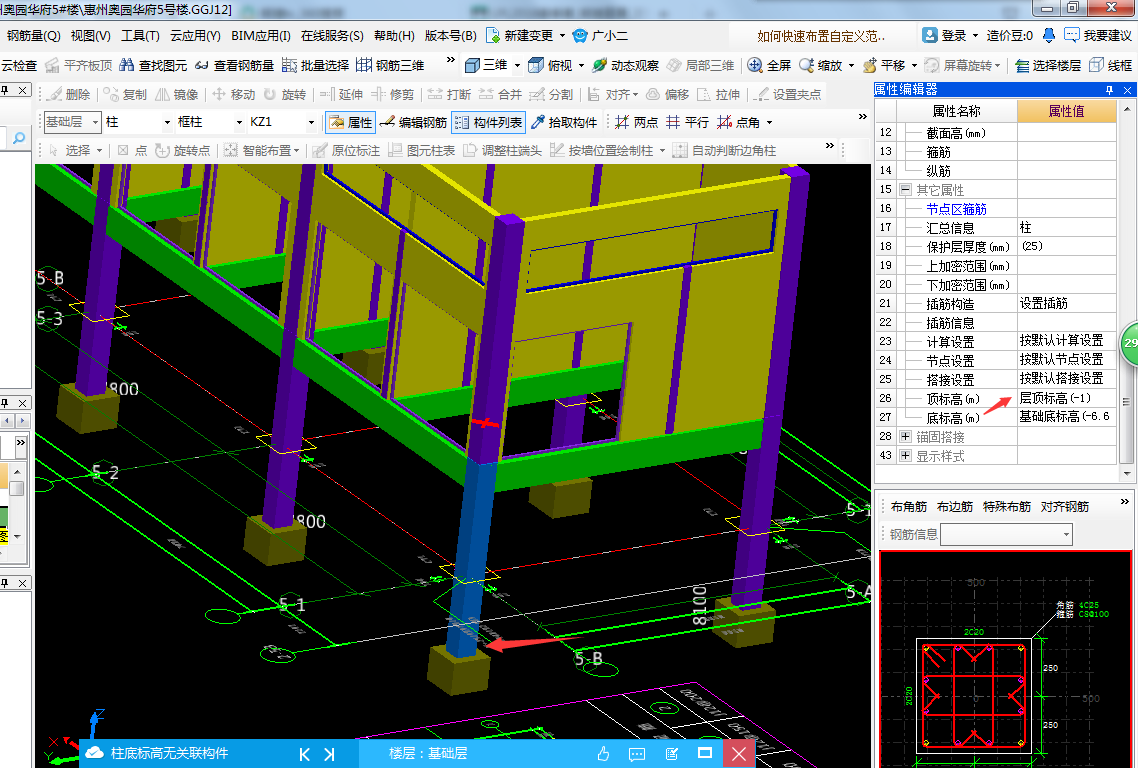
Task: Click the thumbs-up icon in blue bar
Action: click(x=604, y=753)
